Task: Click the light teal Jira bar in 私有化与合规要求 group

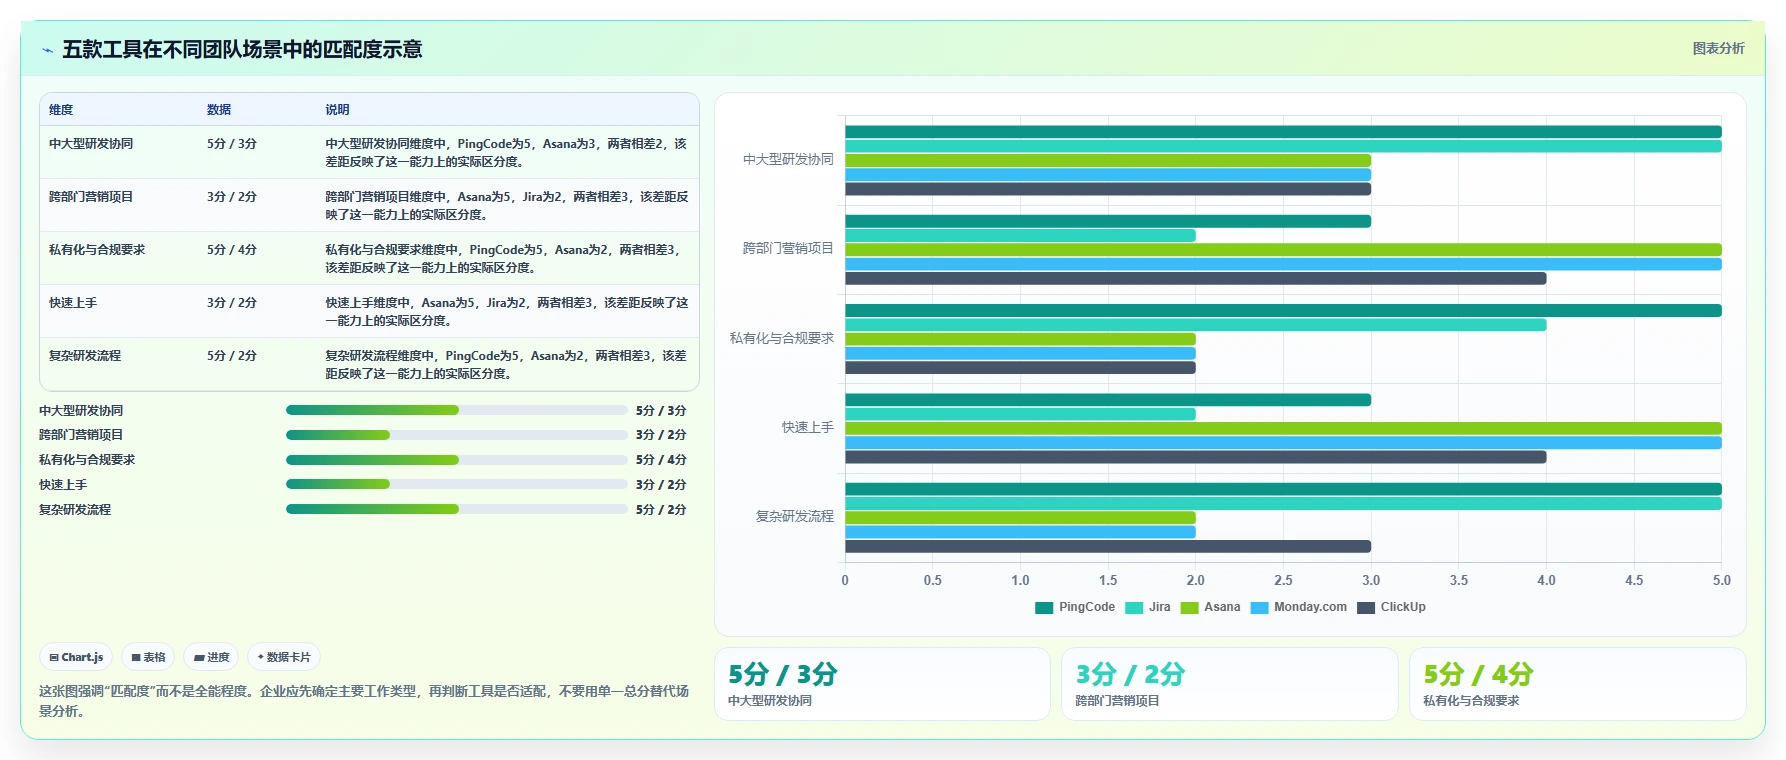Action: 1195,325
